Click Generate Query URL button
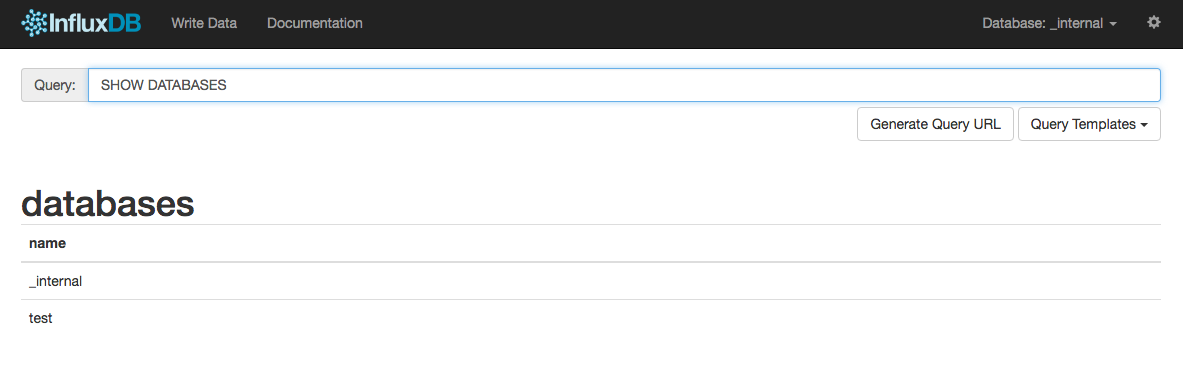The height and width of the screenshot is (365, 1183). click(936, 124)
